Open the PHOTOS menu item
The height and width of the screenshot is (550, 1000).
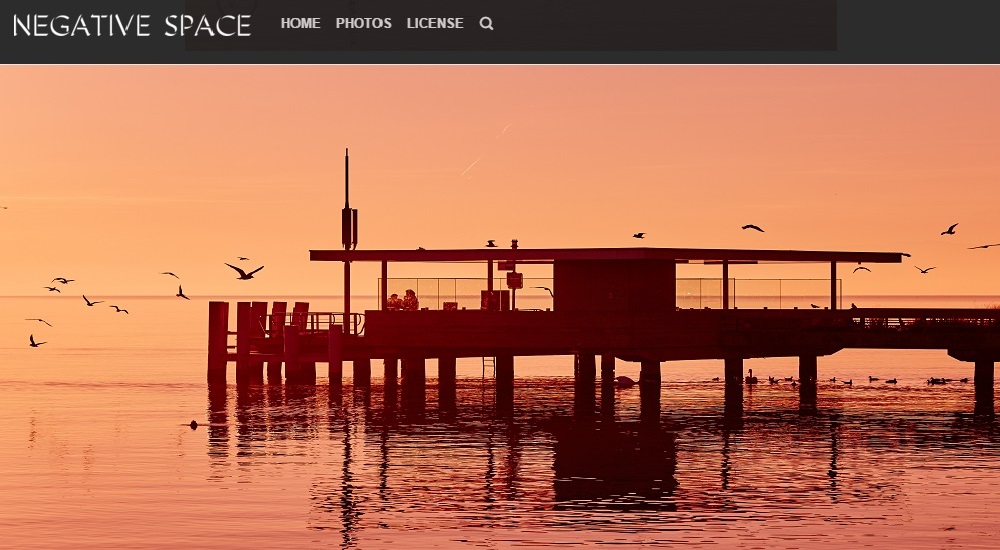coord(364,23)
